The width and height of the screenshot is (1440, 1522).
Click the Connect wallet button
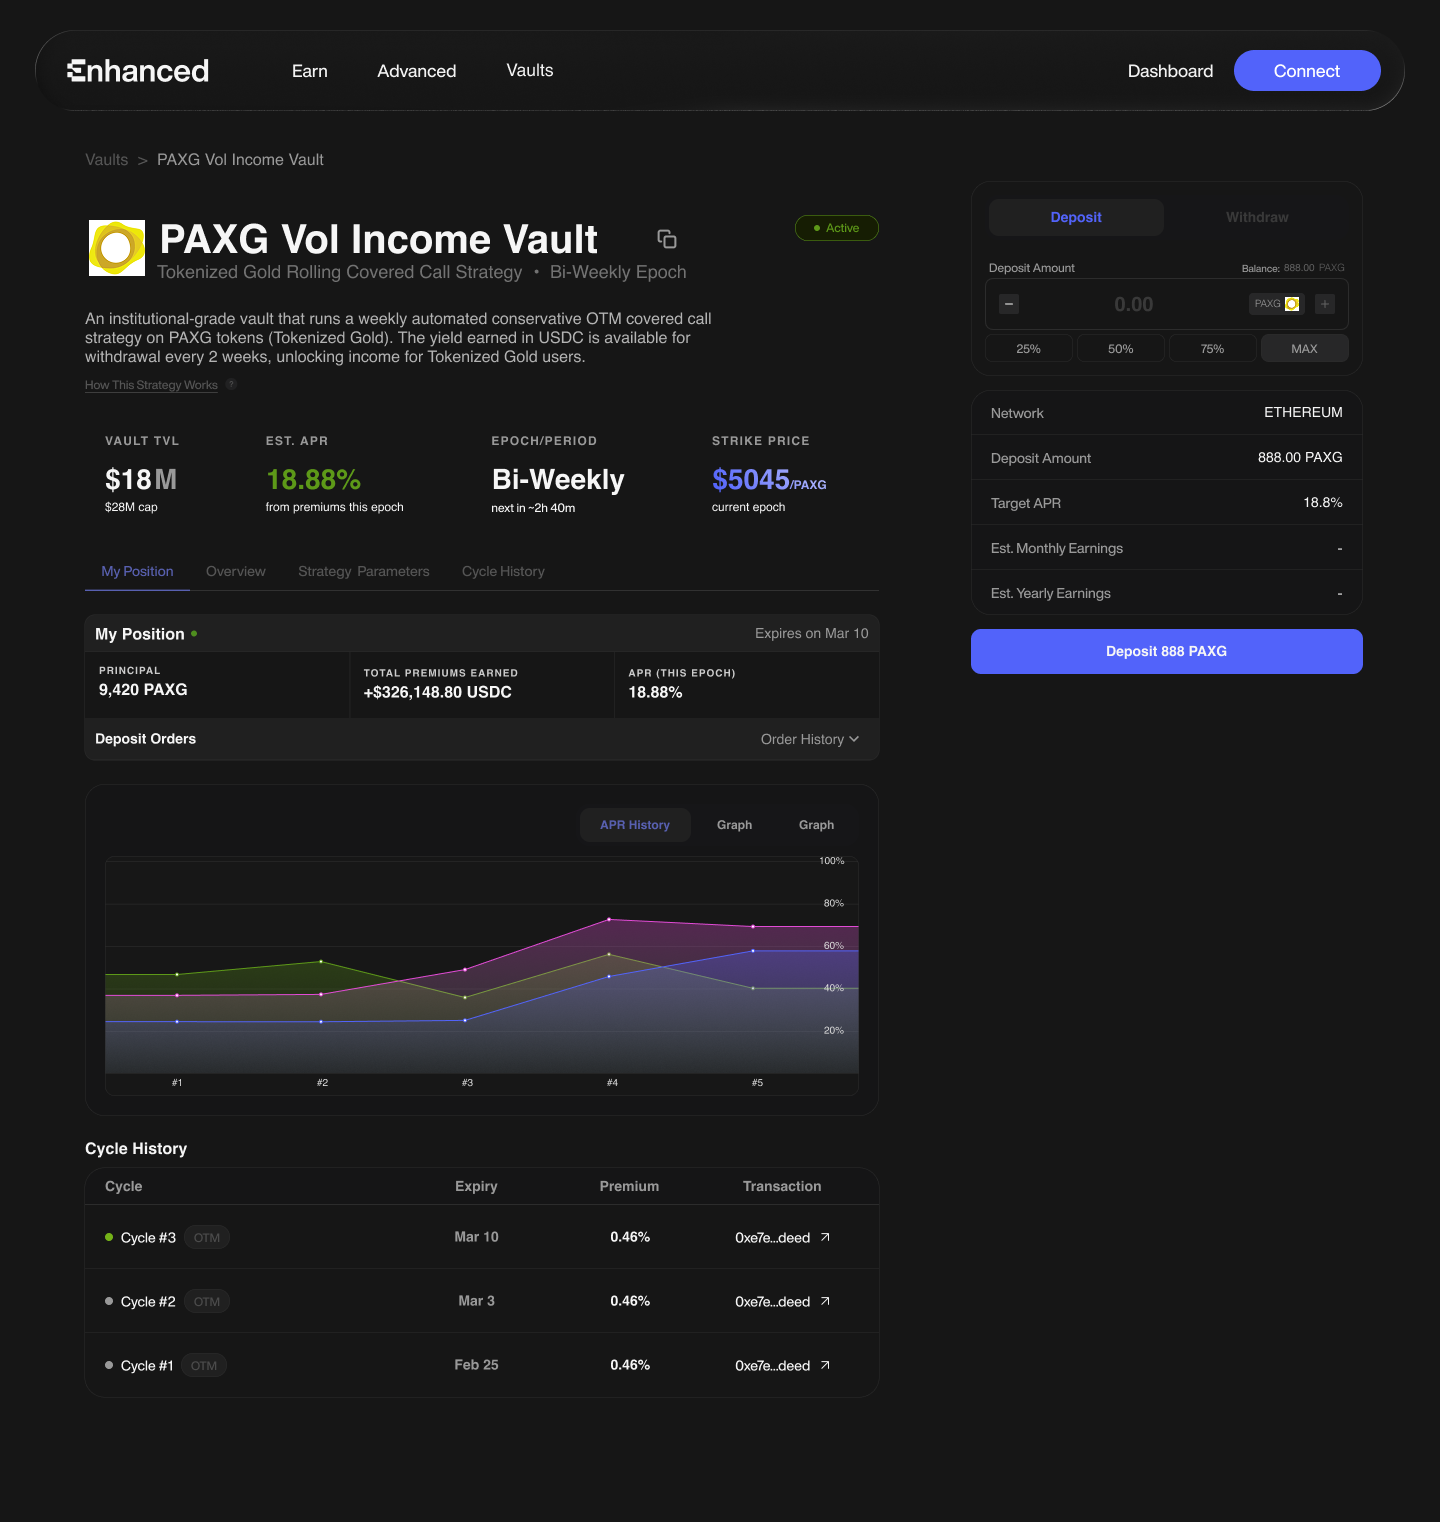tap(1307, 71)
